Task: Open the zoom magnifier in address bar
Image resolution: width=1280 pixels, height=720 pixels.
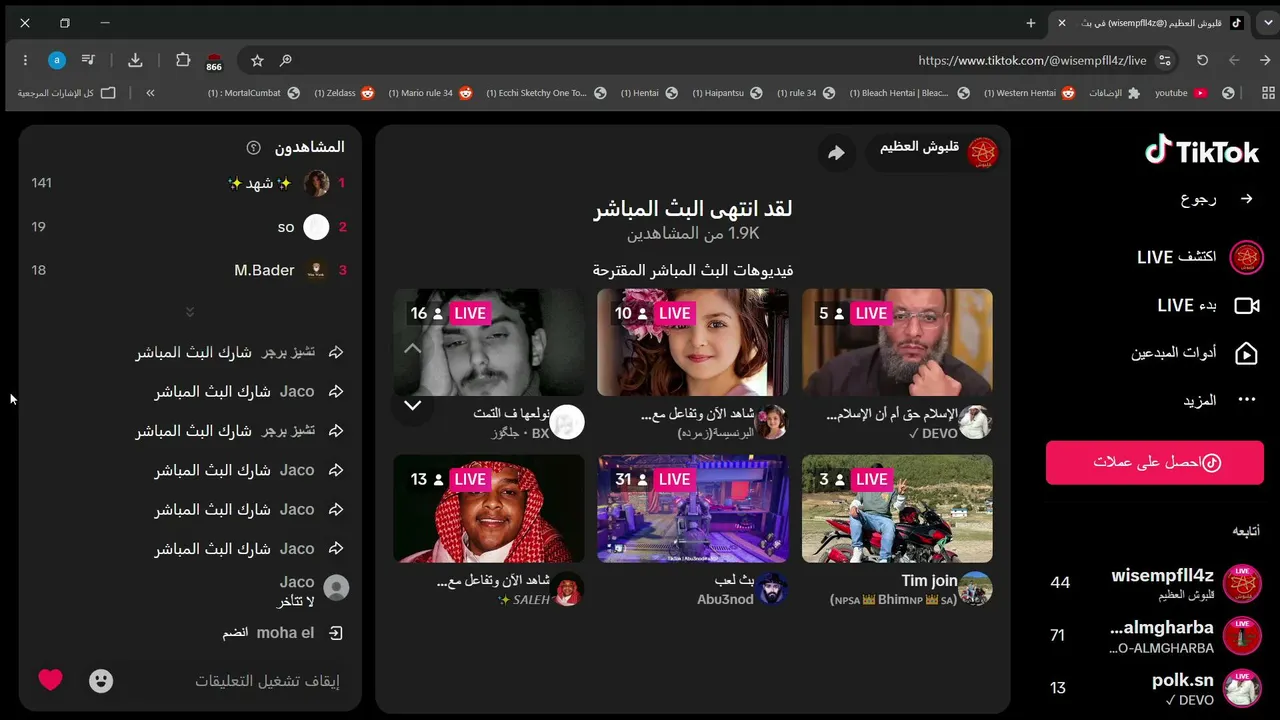Action: tap(285, 61)
